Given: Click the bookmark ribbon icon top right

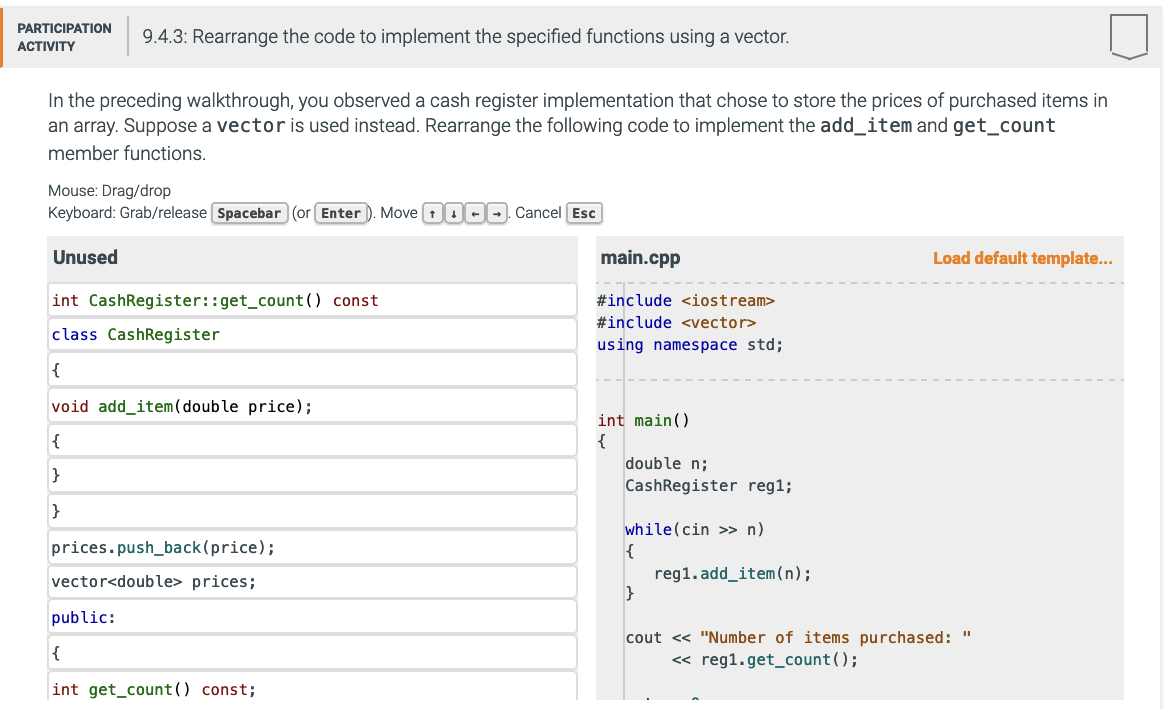Looking at the screenshot, I should point(1129,36).
